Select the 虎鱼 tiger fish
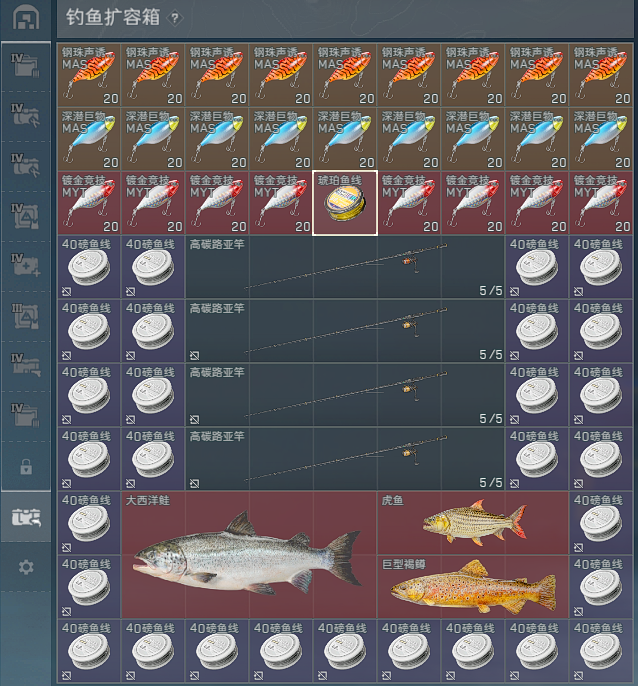This screenshot has height=686, width=638. [x=473, y=523]
